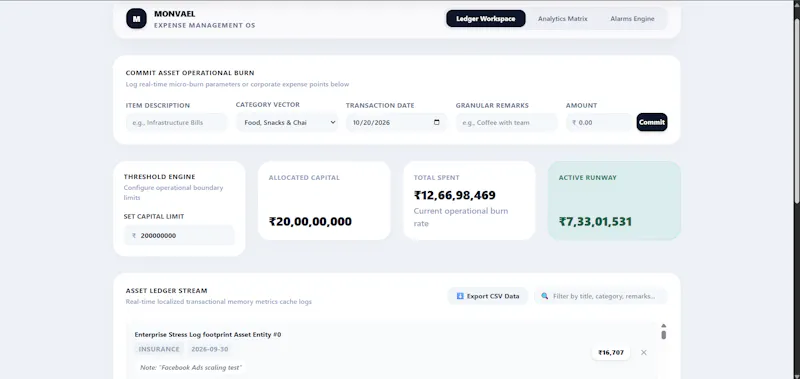Click the MONVAEL brand name text
Image resolution: width=800 pixels, height=379 pixels.
(174, 14)
